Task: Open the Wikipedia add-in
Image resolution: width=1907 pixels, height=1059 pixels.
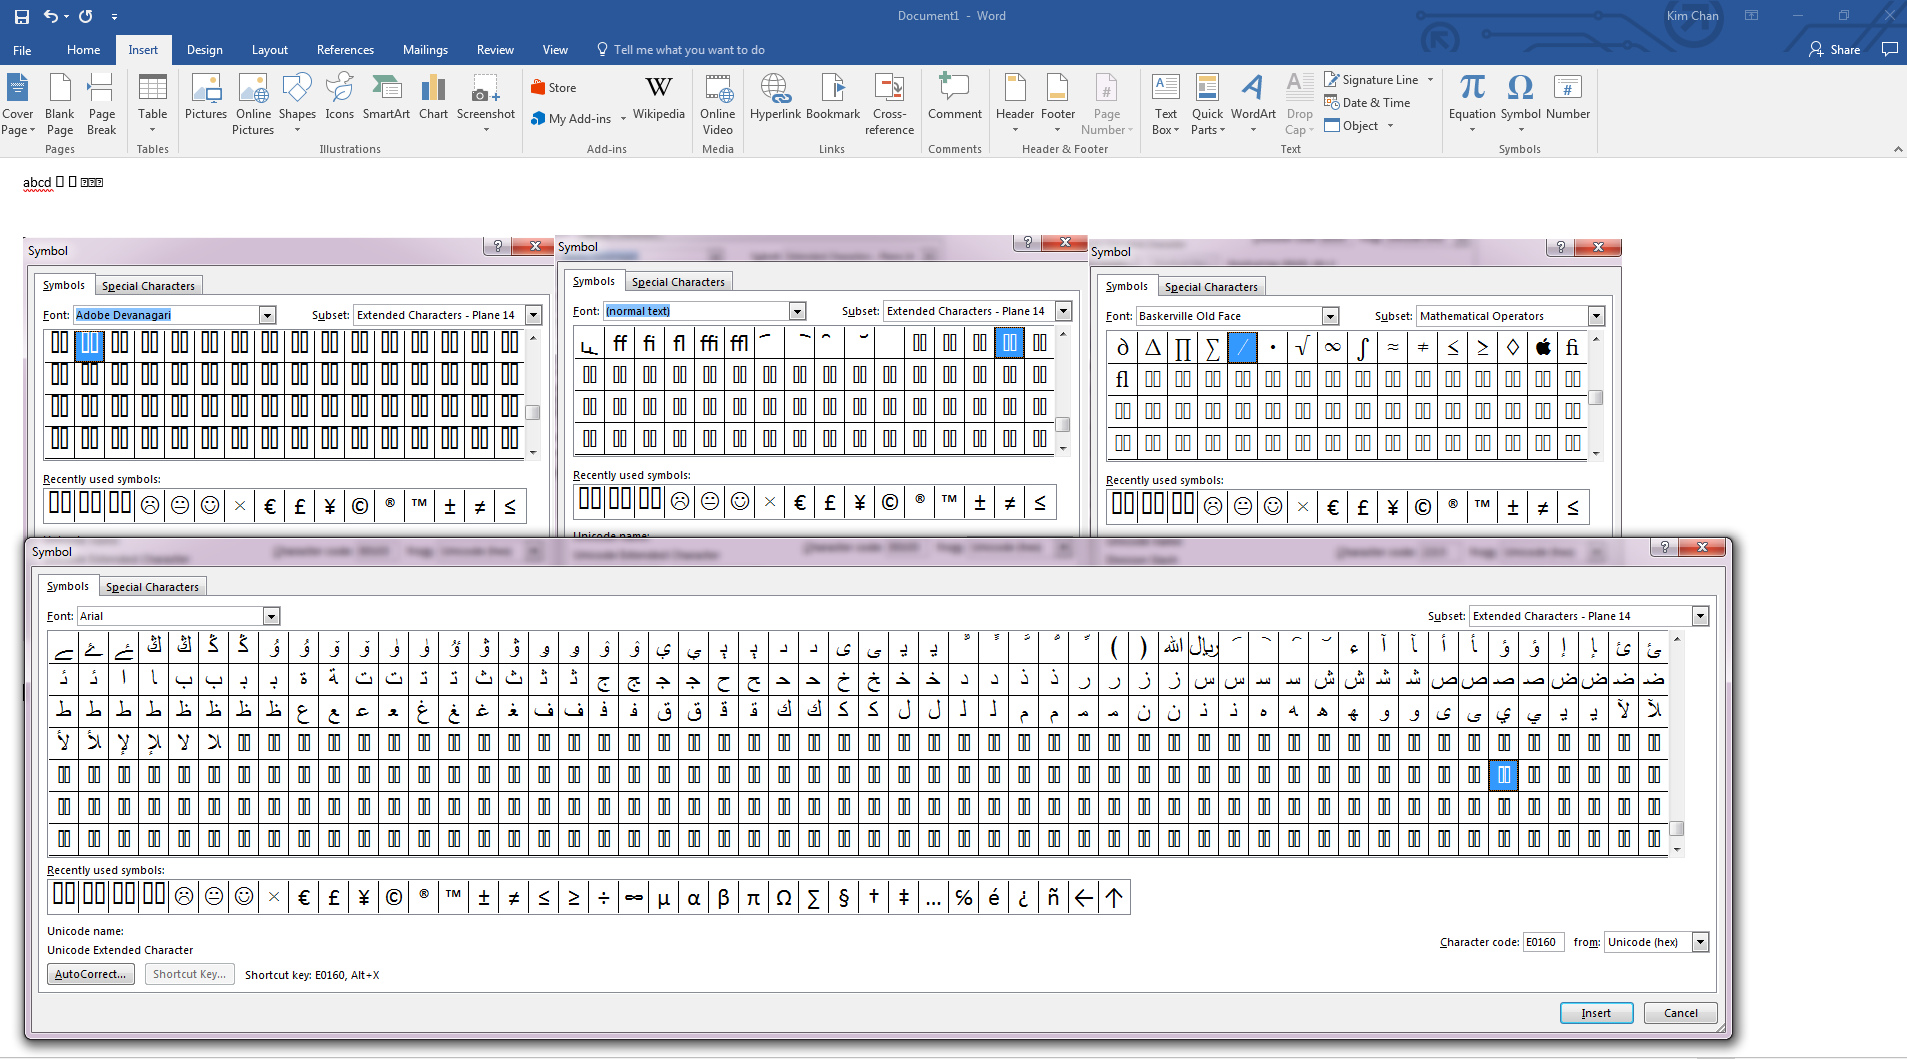Action: pos(659,97)
